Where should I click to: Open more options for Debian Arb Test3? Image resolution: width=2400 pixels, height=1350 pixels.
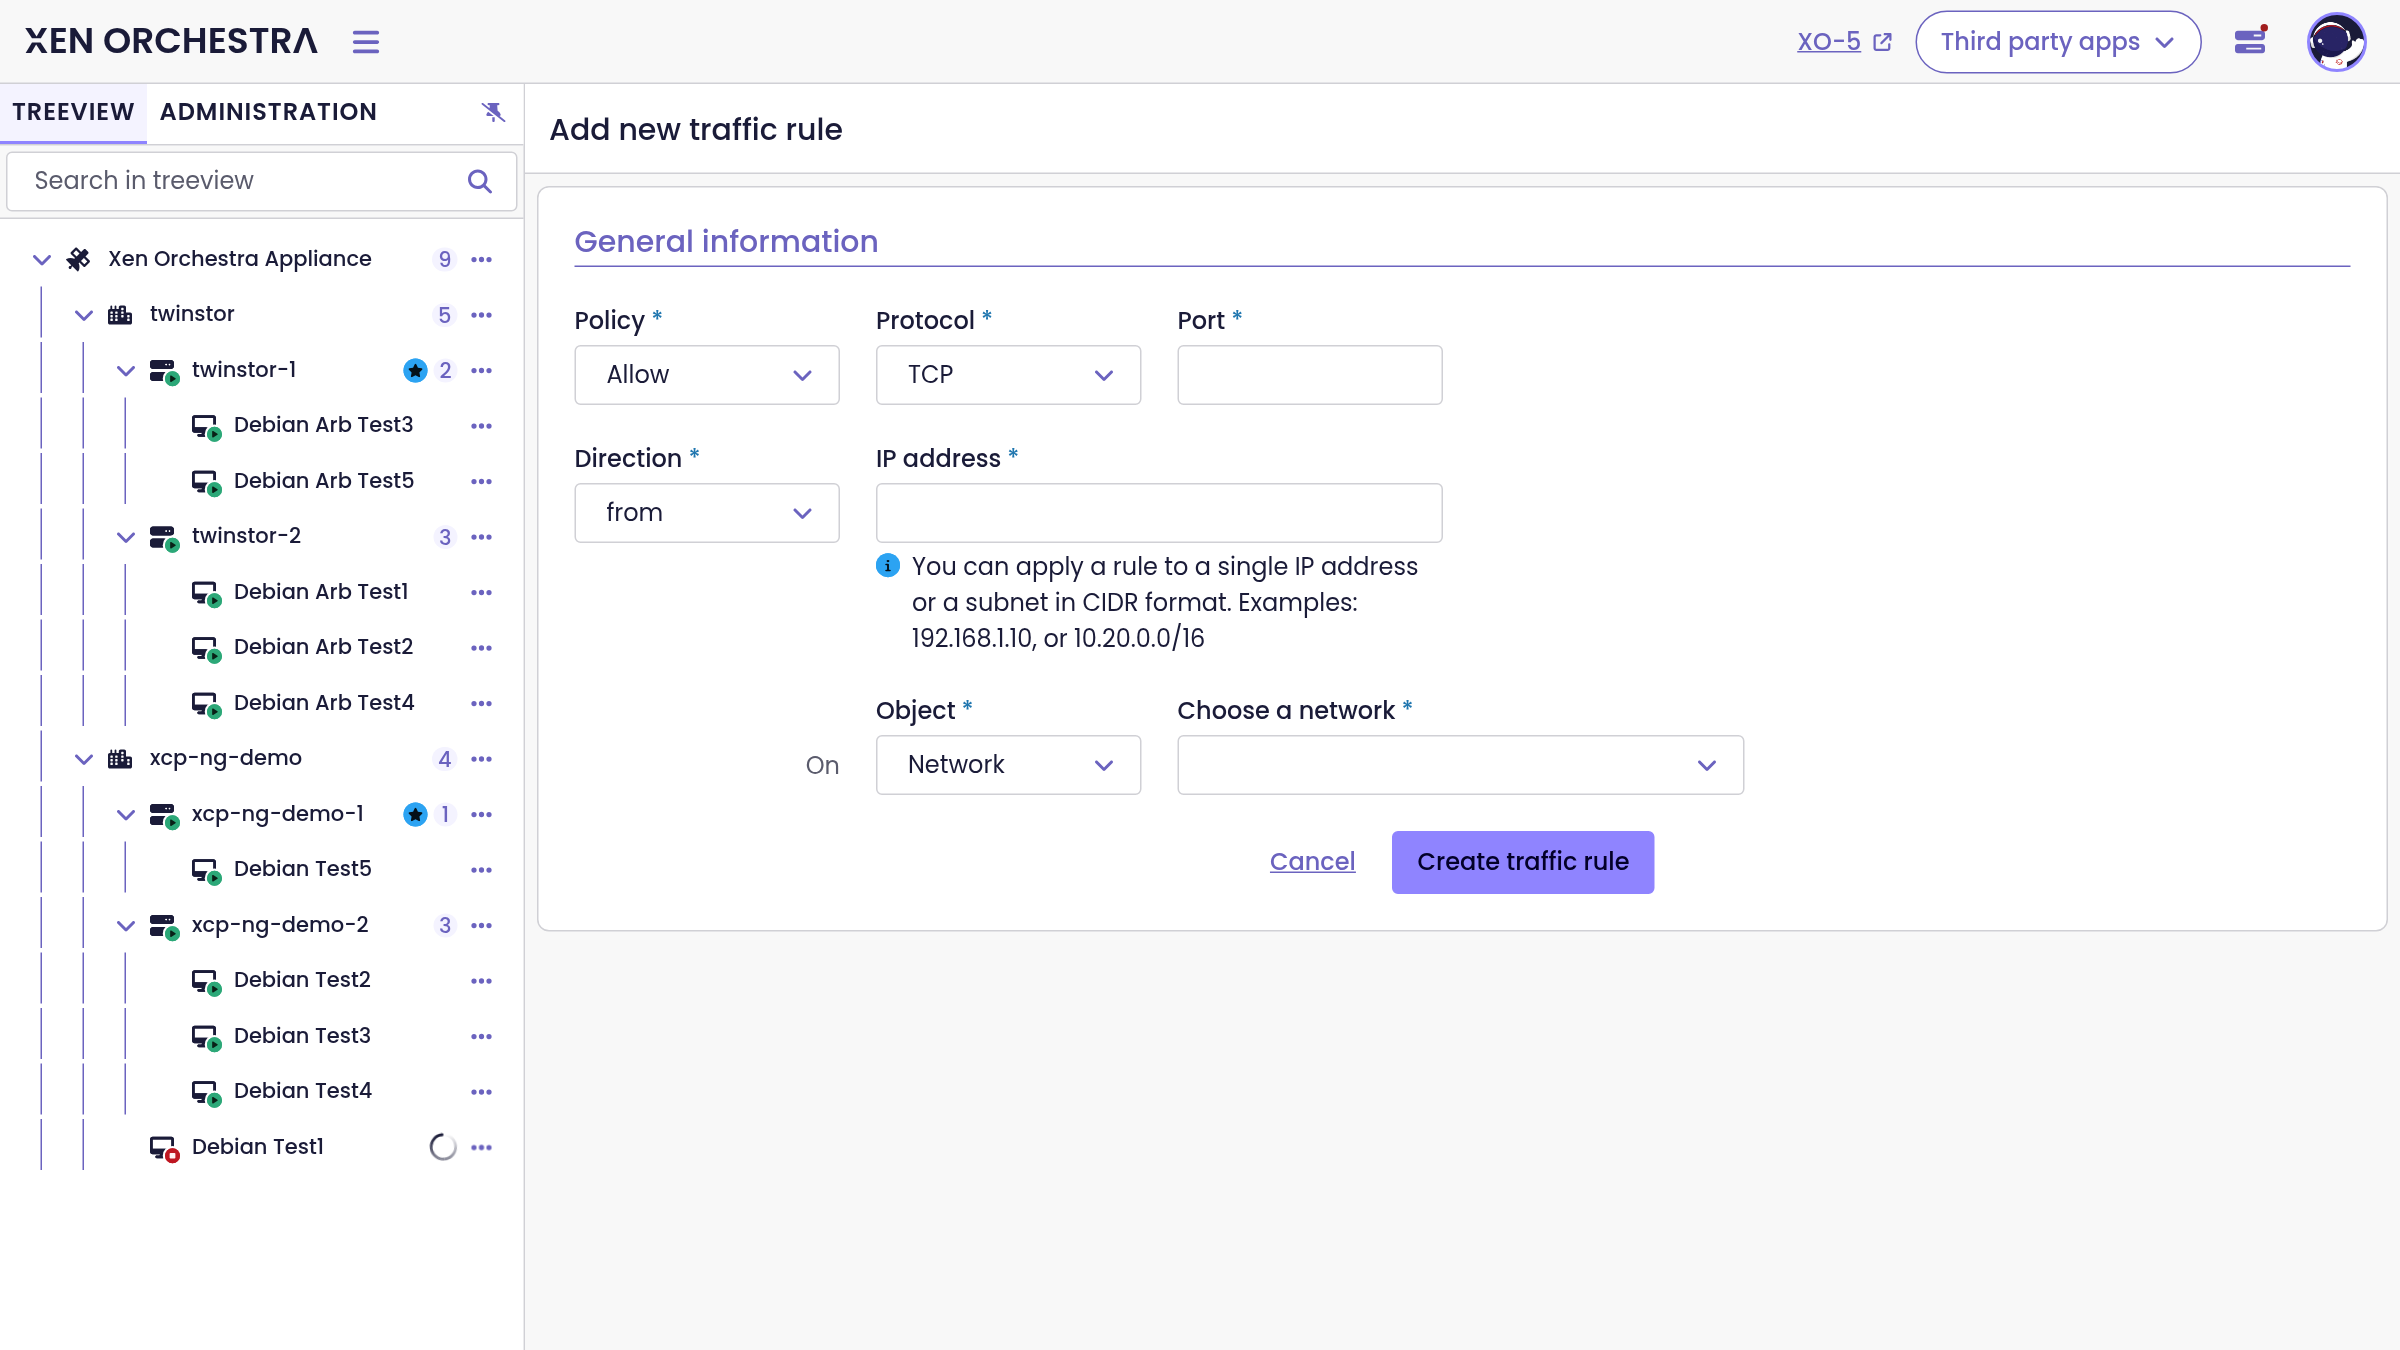[482, 426]
